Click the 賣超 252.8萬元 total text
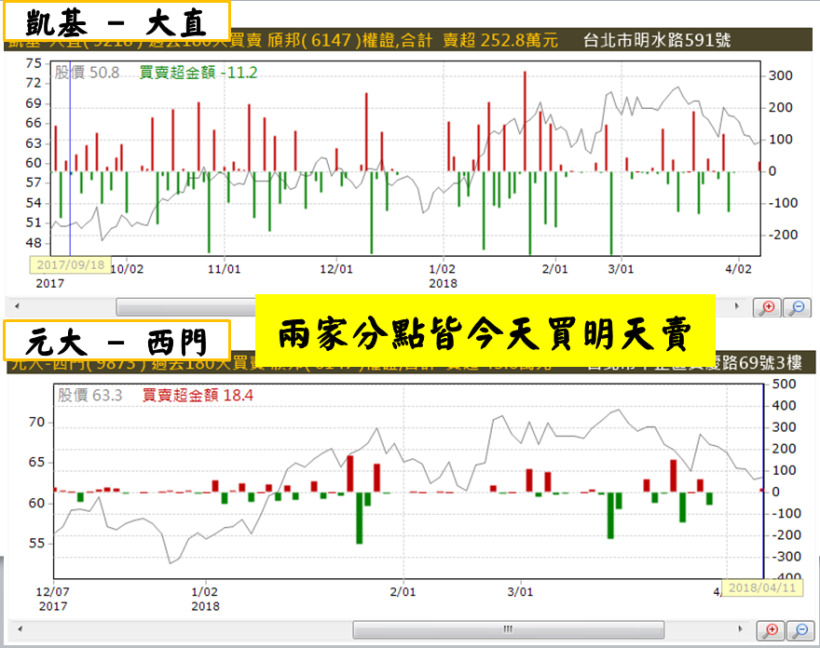 pyautogui.click(x=500, y=40)
